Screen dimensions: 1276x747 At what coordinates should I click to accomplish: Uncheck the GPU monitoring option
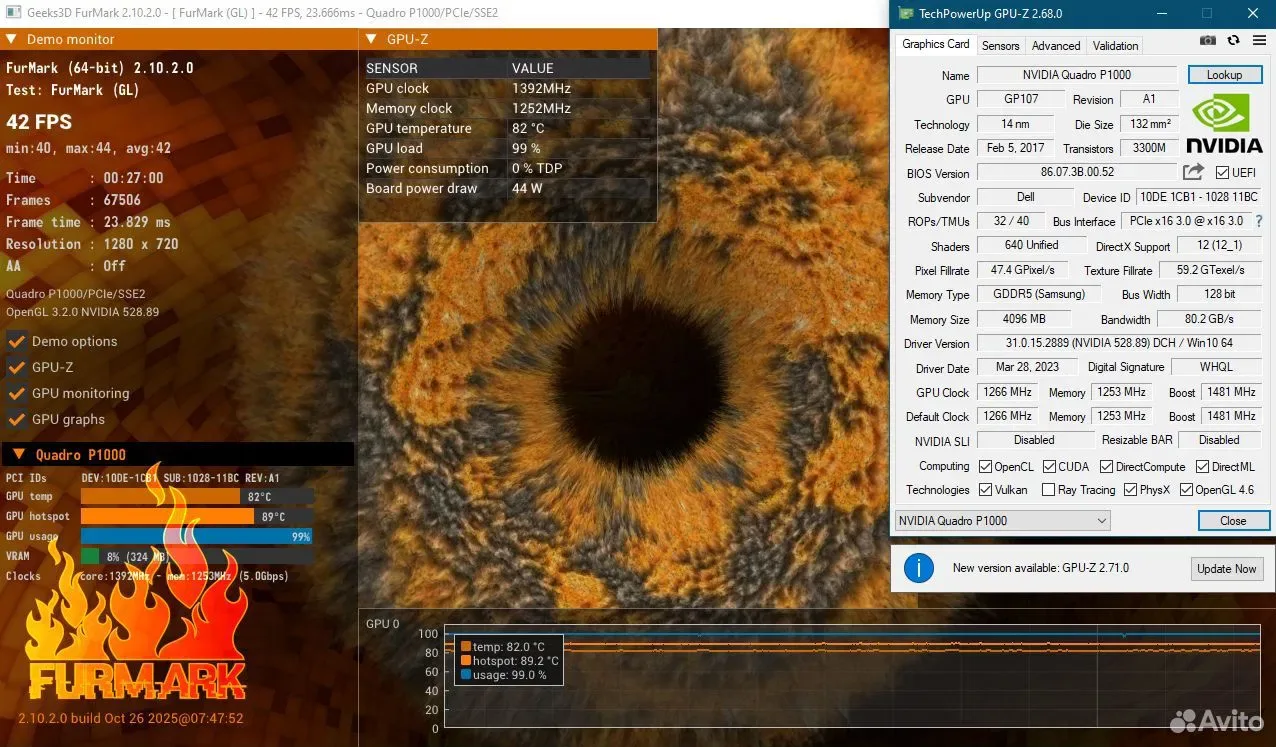(17, 393)
